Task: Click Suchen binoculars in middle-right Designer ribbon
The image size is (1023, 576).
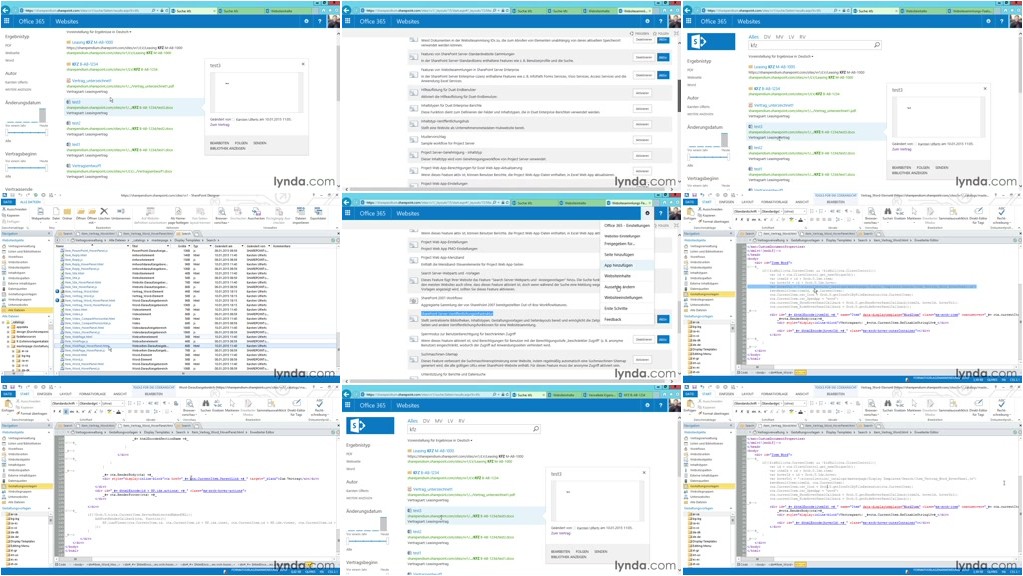Action: [x=888, y=212]
